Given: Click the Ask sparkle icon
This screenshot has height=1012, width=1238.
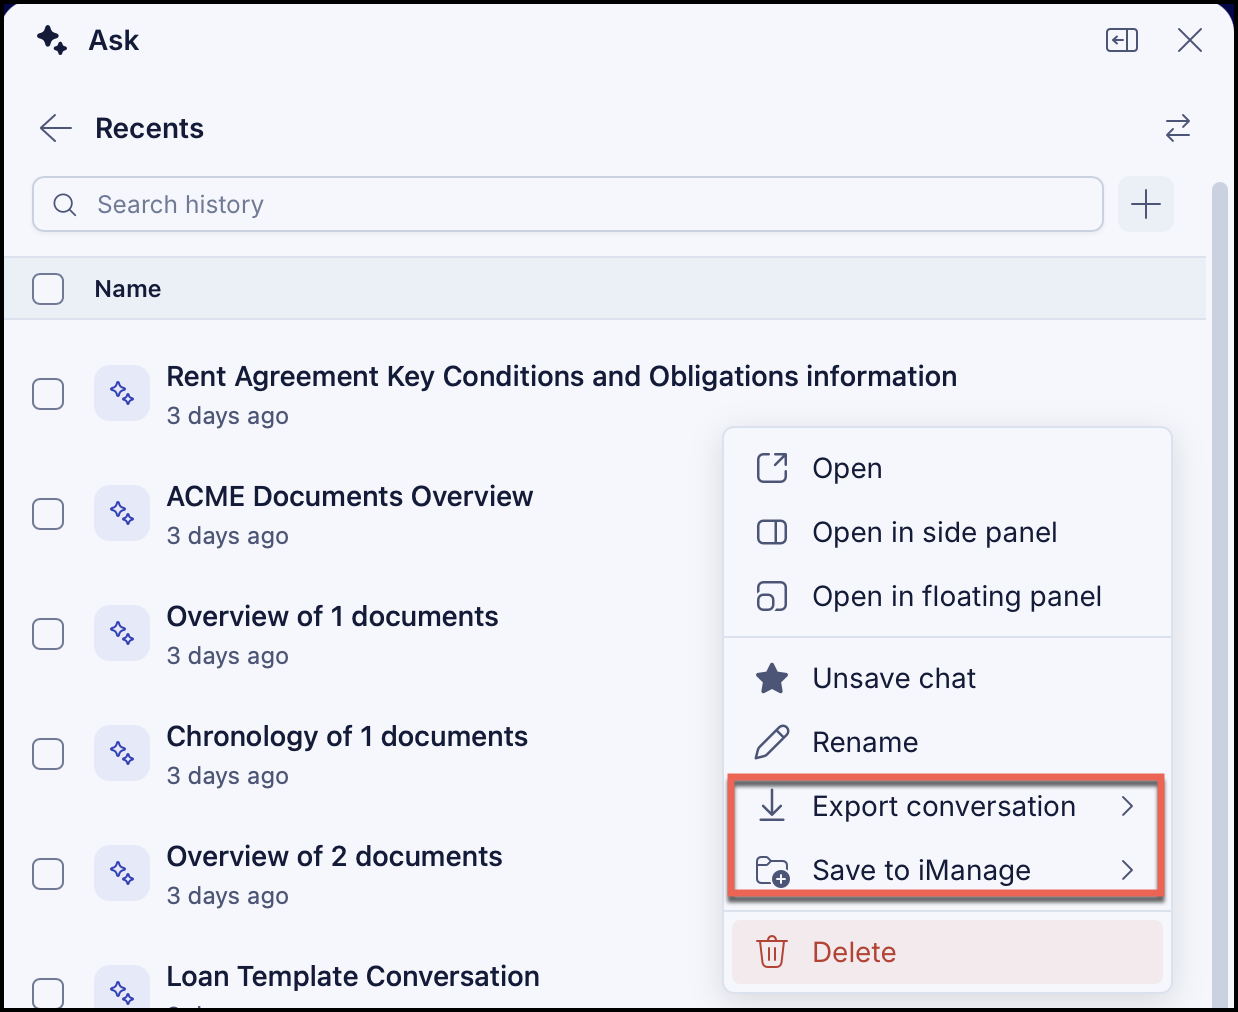Looking at the screenshot, I should tap(52, 40).
